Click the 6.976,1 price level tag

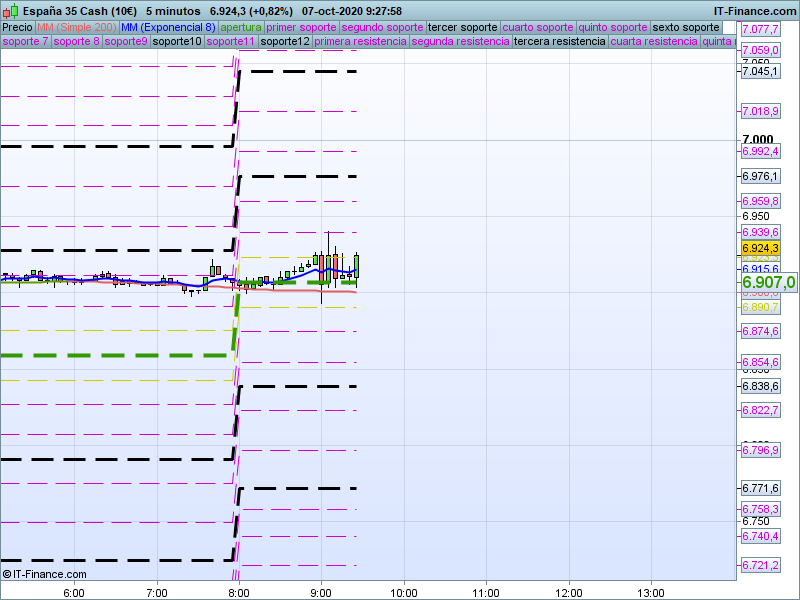point(760,176)
